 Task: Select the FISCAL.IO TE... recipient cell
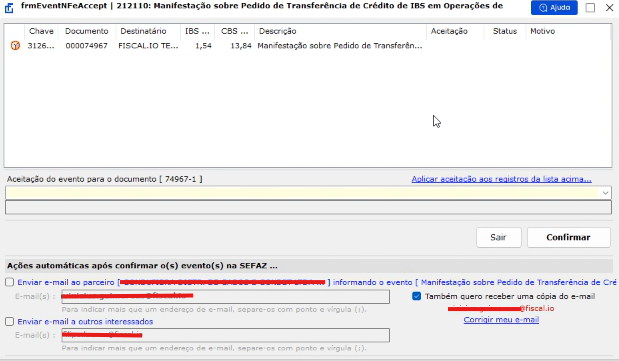click(148, 46)
